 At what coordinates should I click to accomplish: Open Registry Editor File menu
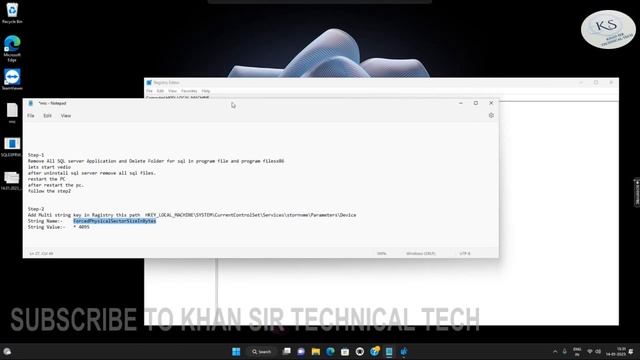pos(149,91)
